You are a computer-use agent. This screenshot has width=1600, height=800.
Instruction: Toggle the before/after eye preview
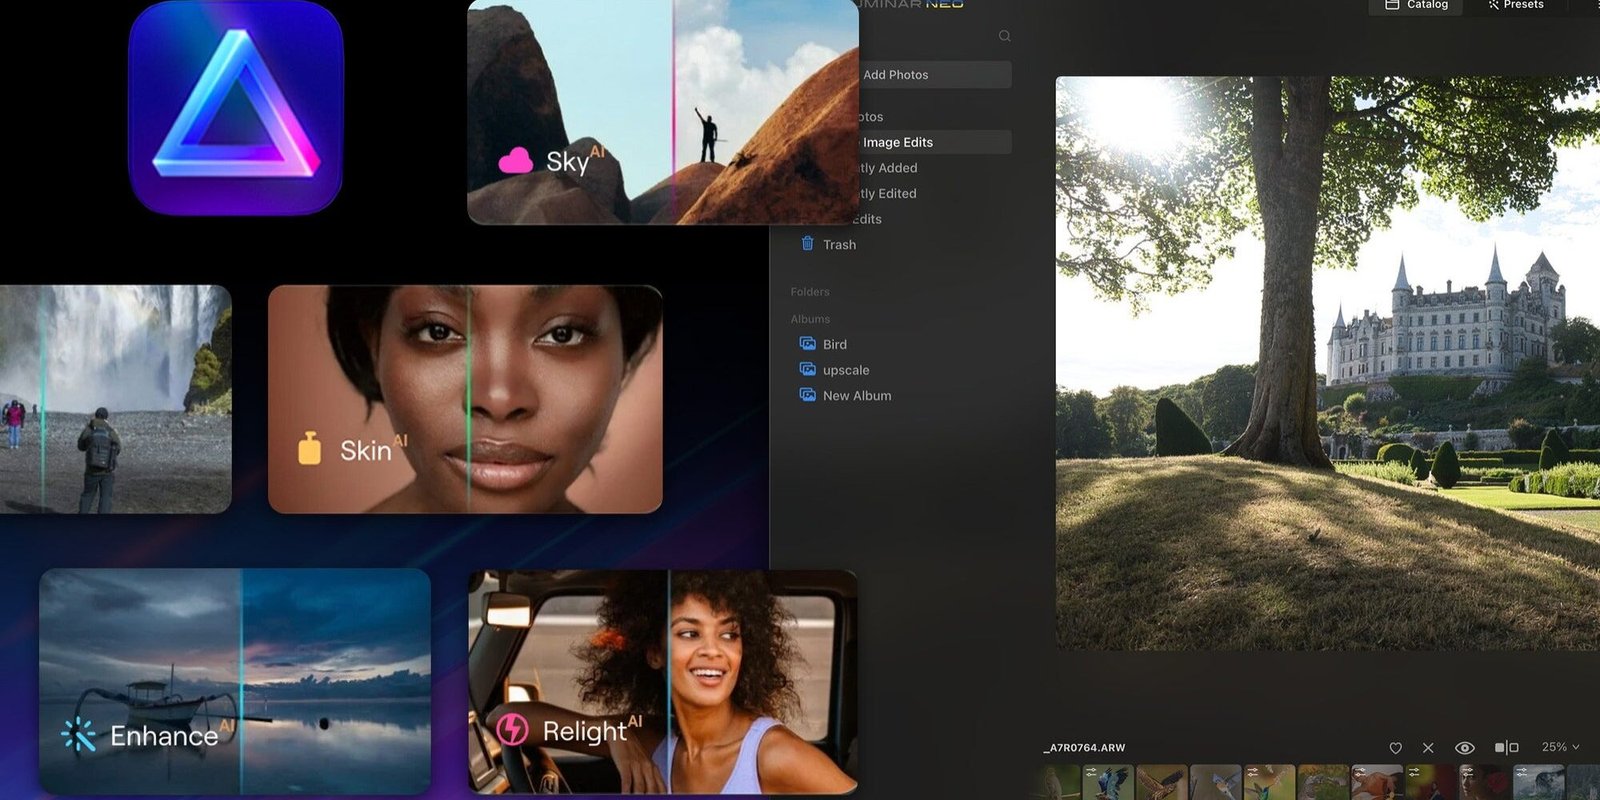(x=1464, y=748)
